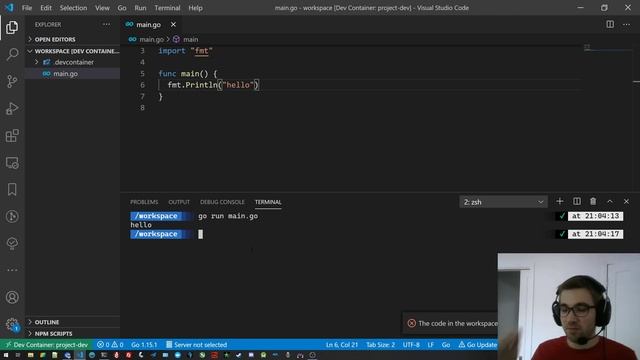Click the main symbol in breadcrumb
Screen dimensions: 640x360
tap(191, 39)
